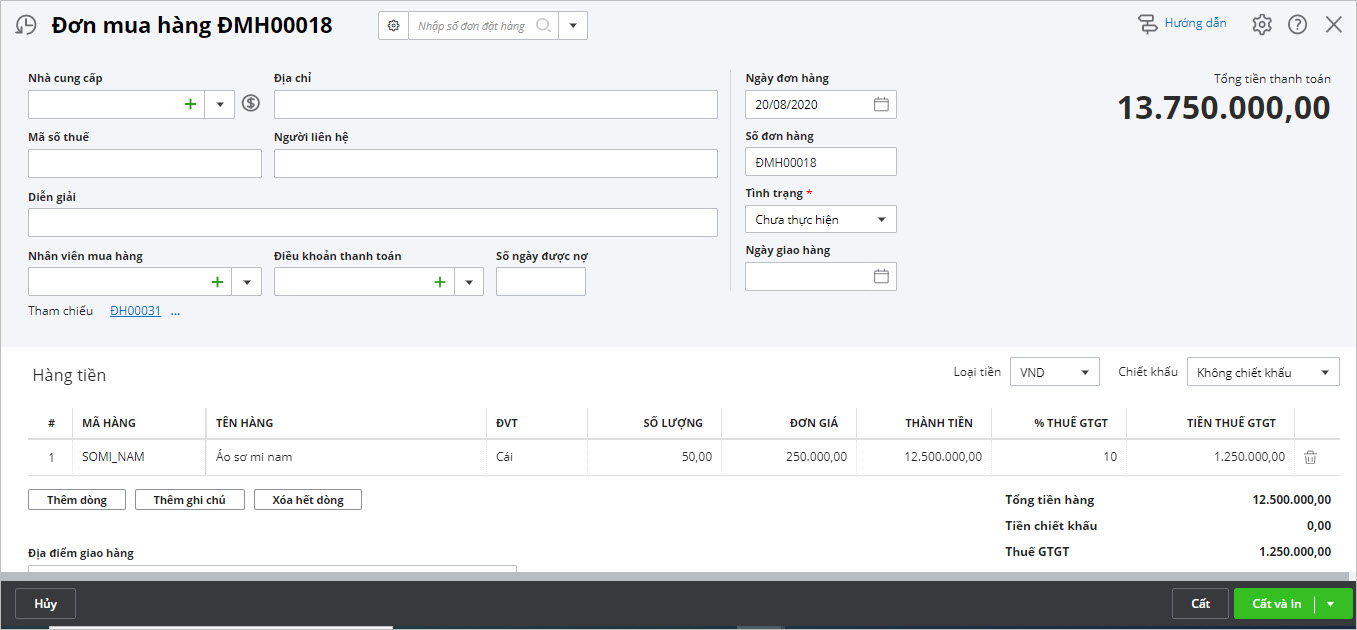Click into the Diễn giải text field
Screen dimensions: 1357x630
tap(372, 222)
